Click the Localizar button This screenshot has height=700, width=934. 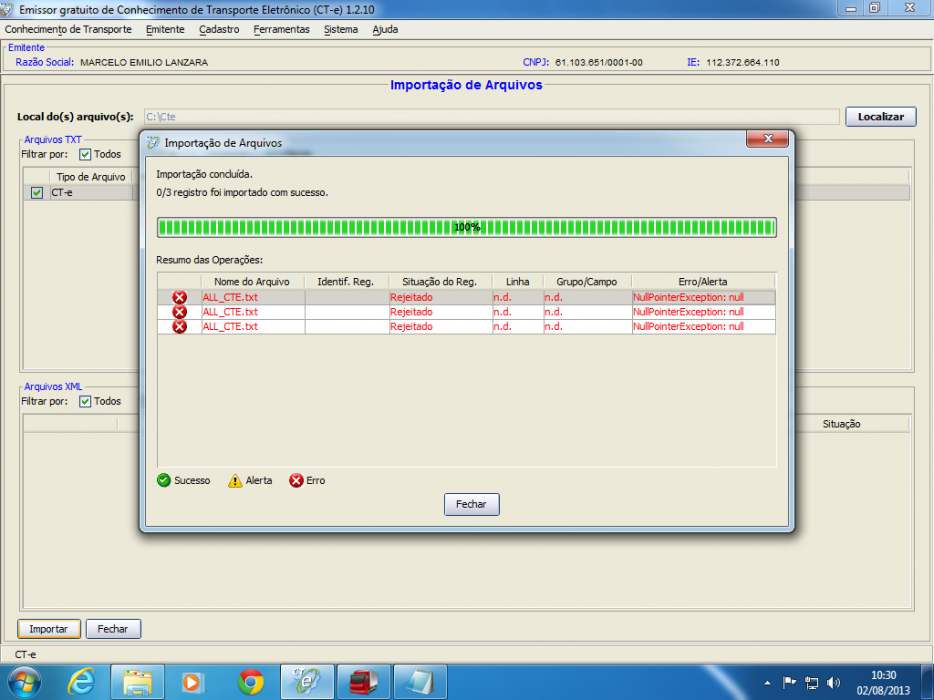click(880, 117)
